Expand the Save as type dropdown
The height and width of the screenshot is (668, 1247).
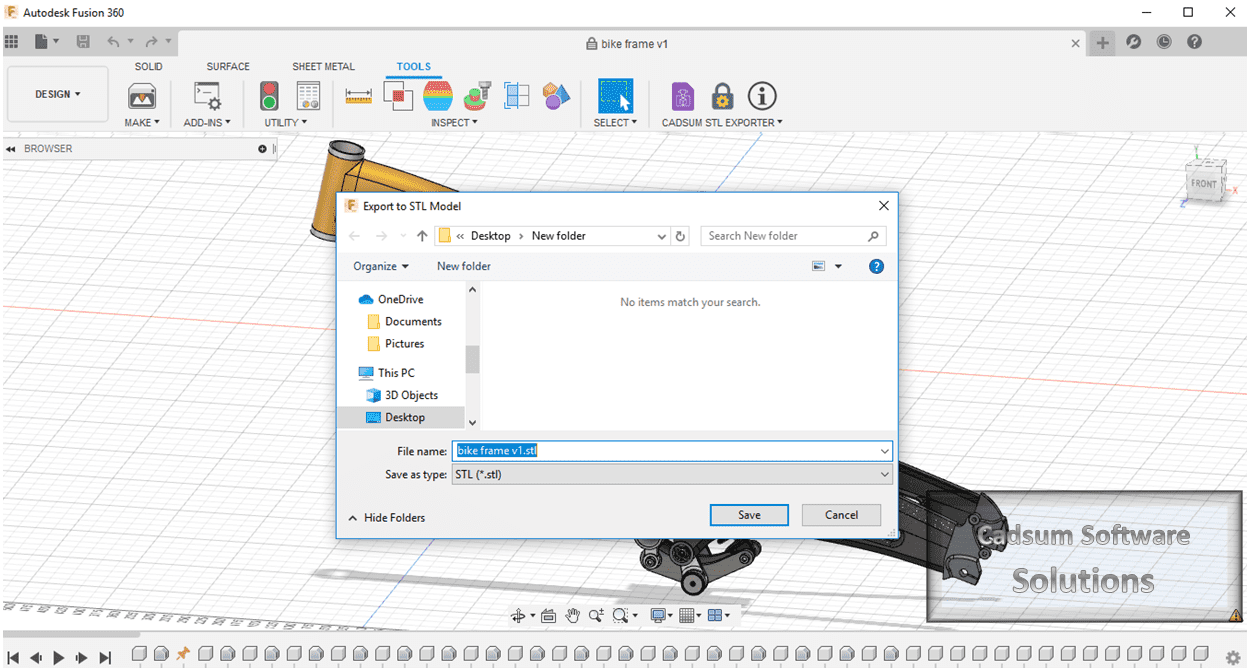coord(885,474)
